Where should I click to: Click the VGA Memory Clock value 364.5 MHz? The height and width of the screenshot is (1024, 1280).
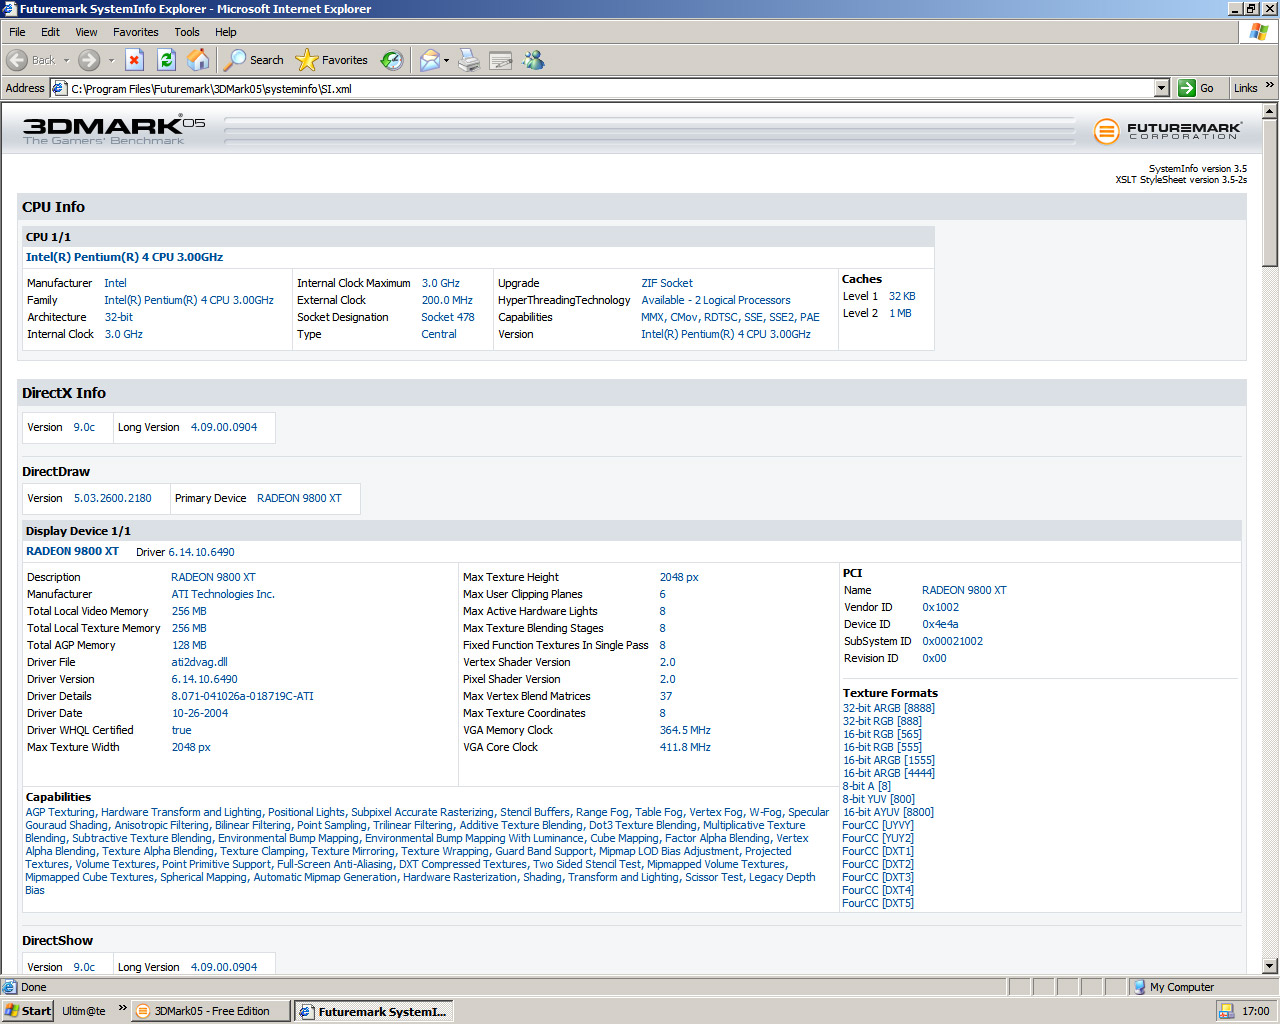point(685,730)
